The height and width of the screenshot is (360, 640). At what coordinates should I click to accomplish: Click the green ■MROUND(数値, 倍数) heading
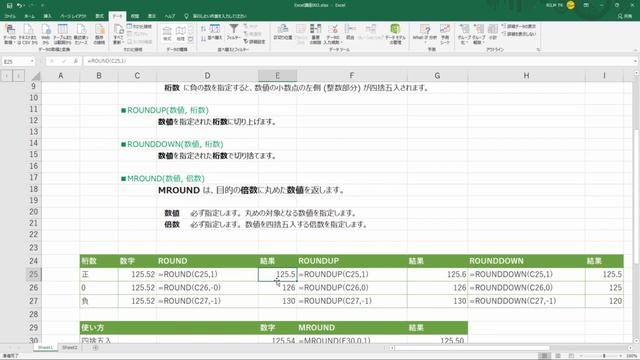click(x=163, y=178)
